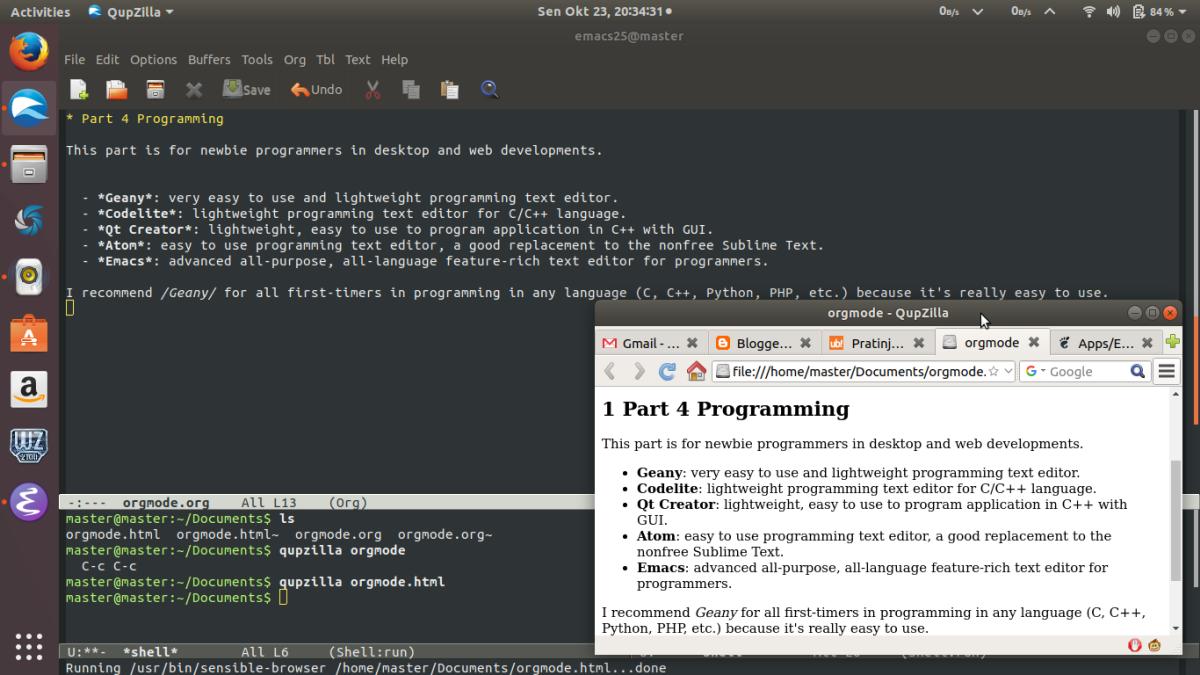Open a file with the Emacs folder icon

[116, 90]
